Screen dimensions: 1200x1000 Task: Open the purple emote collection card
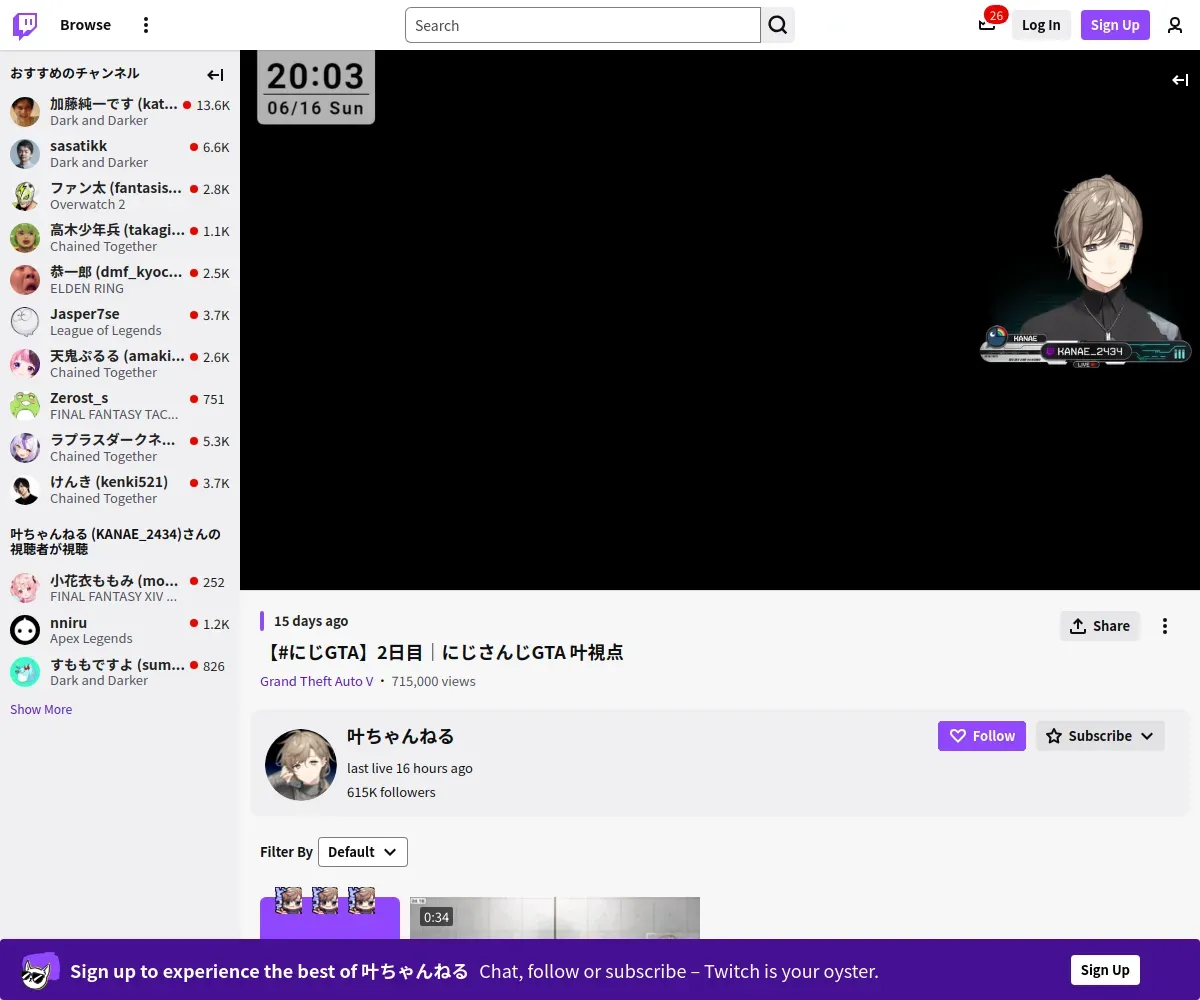tap(330, 918)
